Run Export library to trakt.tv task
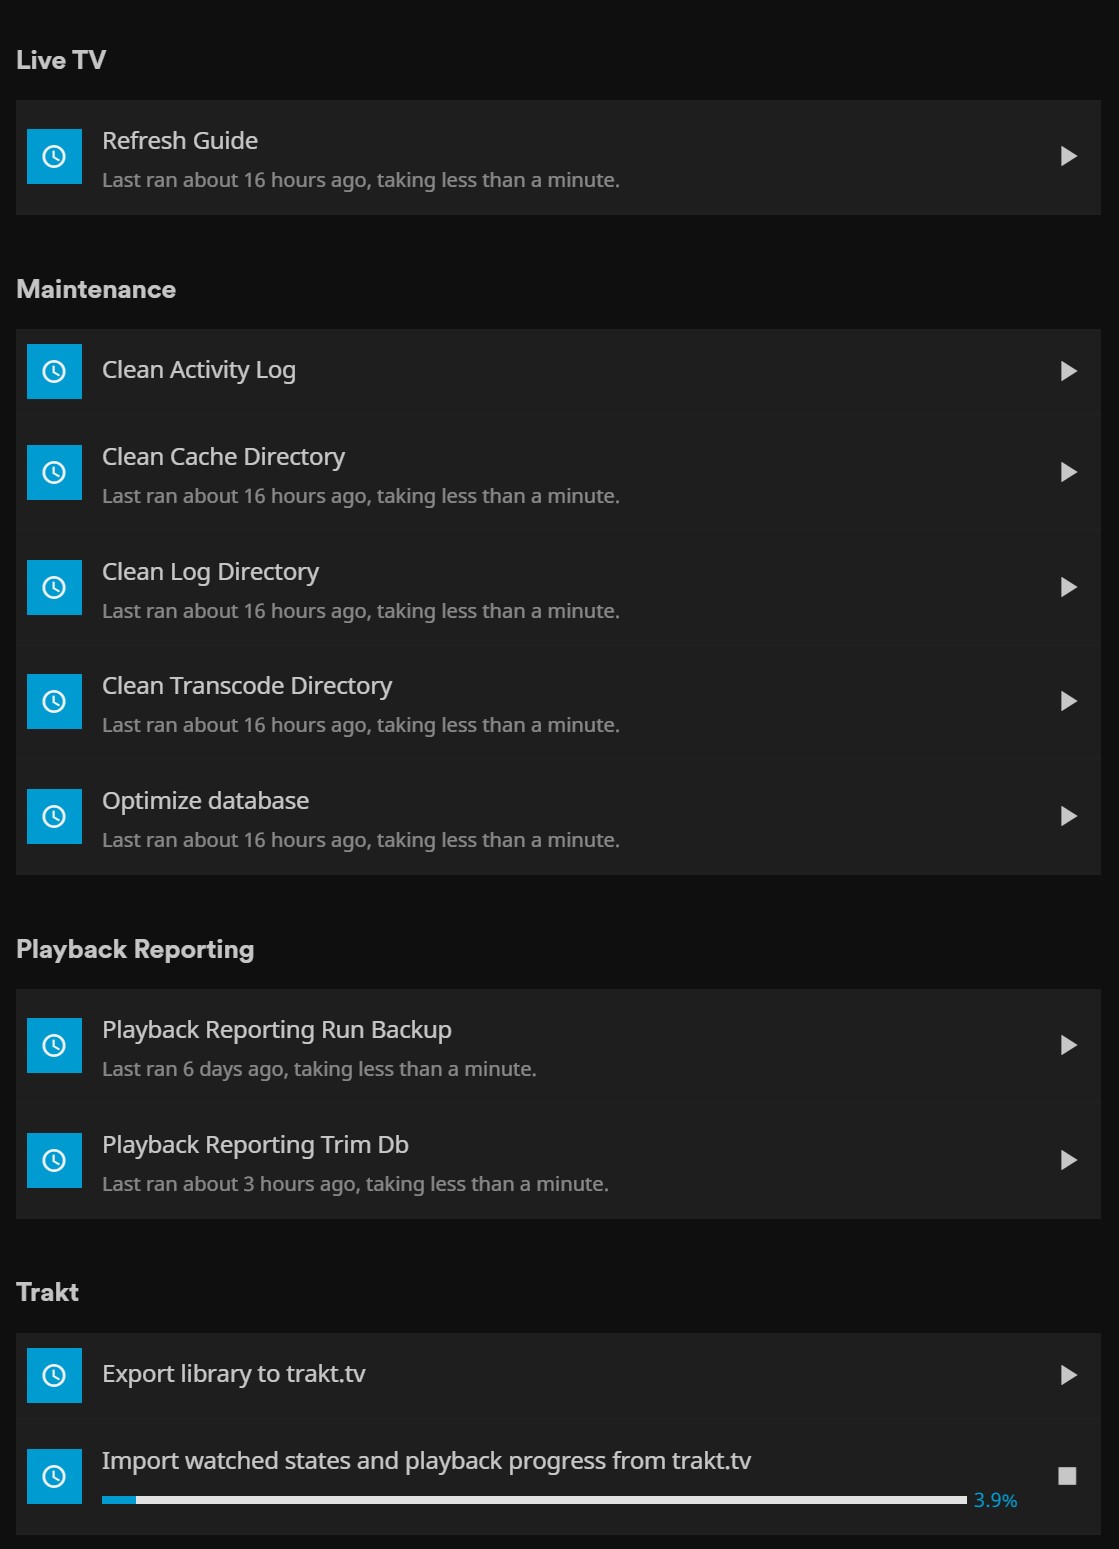The width and height of the screenshot is (1119, 1549). click(1068, 1375)
